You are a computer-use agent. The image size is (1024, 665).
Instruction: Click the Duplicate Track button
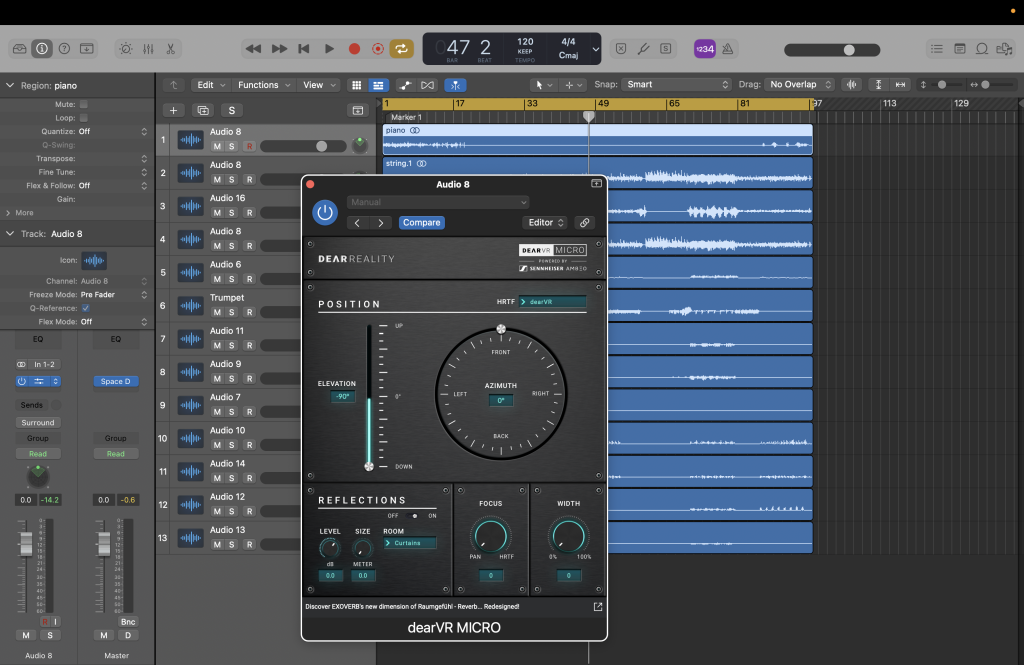coord(203,110)
